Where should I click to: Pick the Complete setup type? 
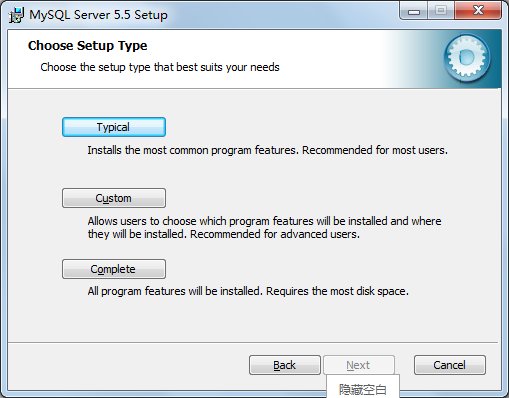pyautogui.click(x=114, y=269)
